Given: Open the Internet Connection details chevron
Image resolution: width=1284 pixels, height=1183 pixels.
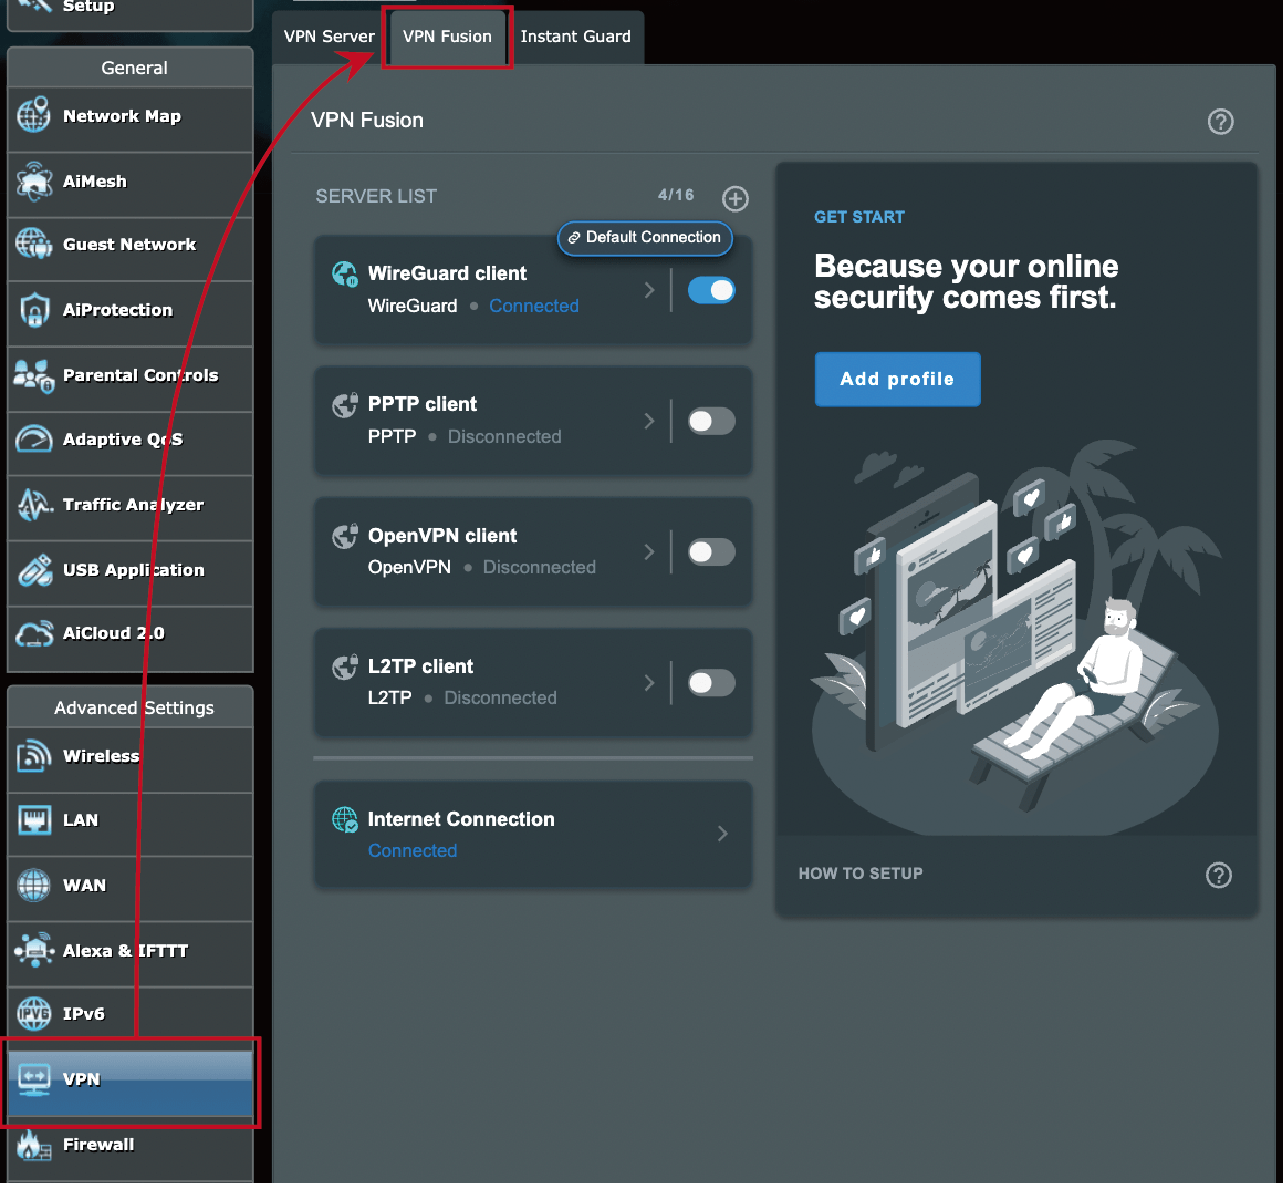Looking at the screenshot, I should [722, 833].
